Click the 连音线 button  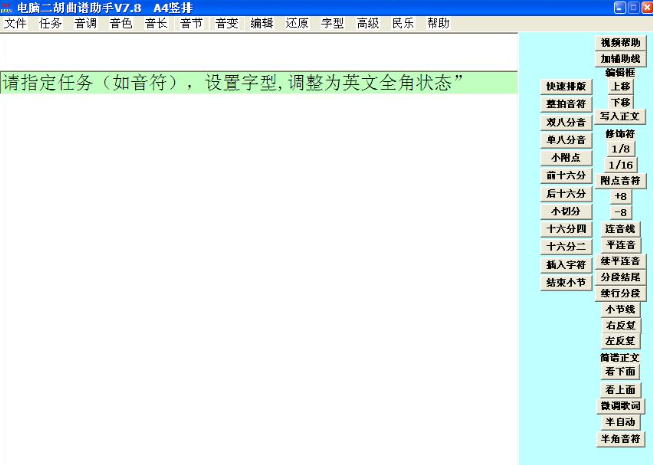tap(621, 229)
